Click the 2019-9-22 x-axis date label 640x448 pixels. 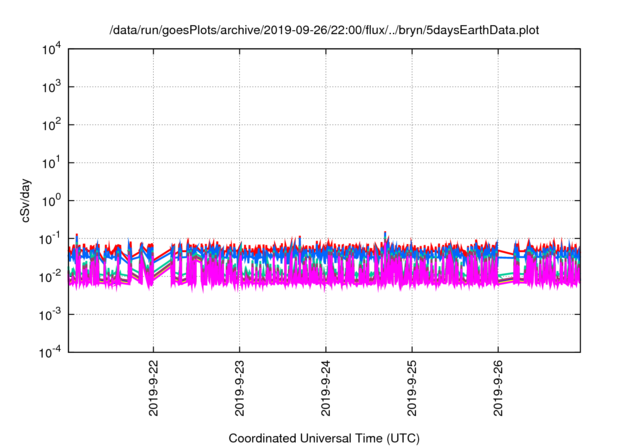(153, 388)
